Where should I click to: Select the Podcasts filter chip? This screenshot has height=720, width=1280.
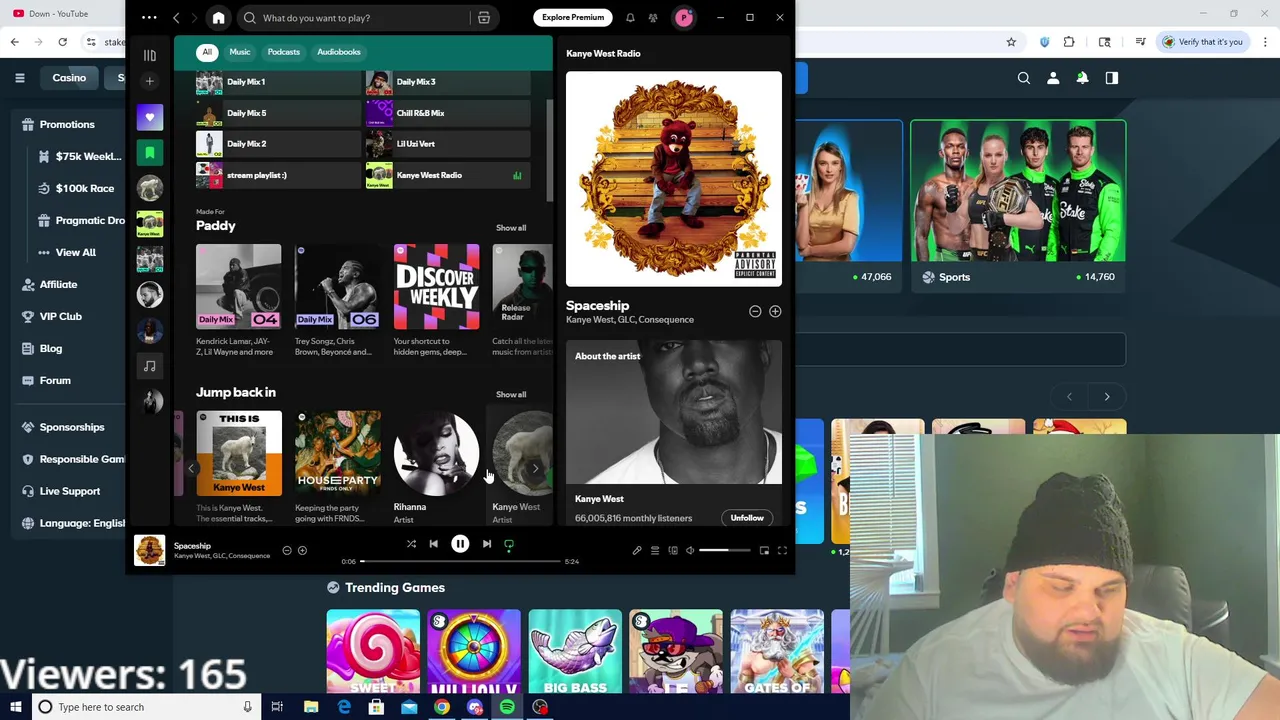click(x=284, y=52)
